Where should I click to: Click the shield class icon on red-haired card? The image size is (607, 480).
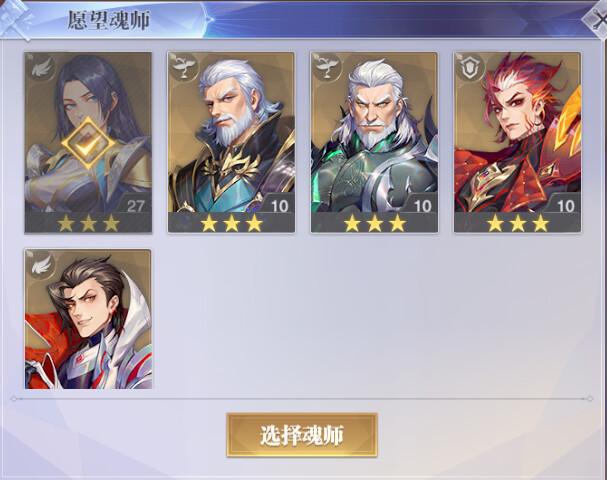(x=469, y=67)
